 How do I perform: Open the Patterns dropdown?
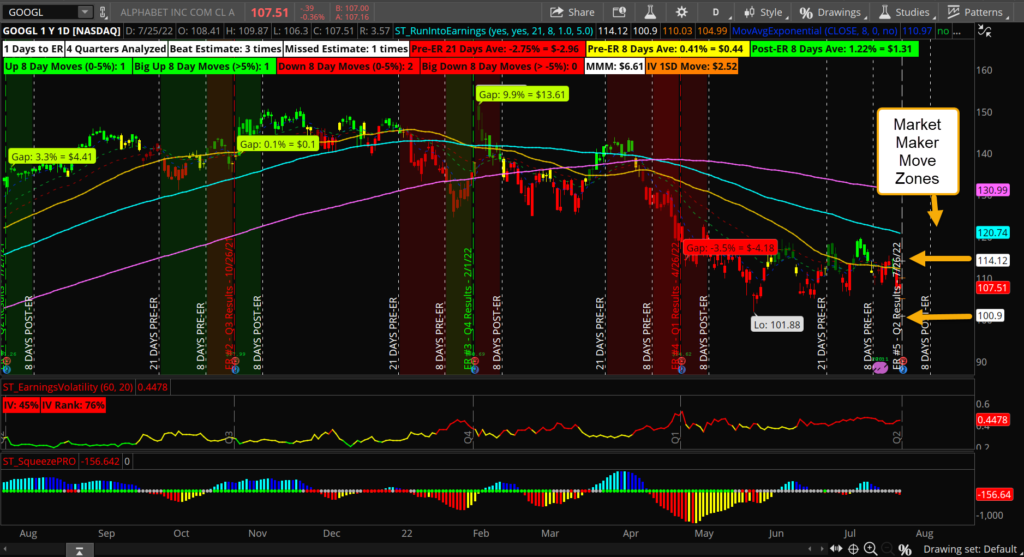(976, 12)
